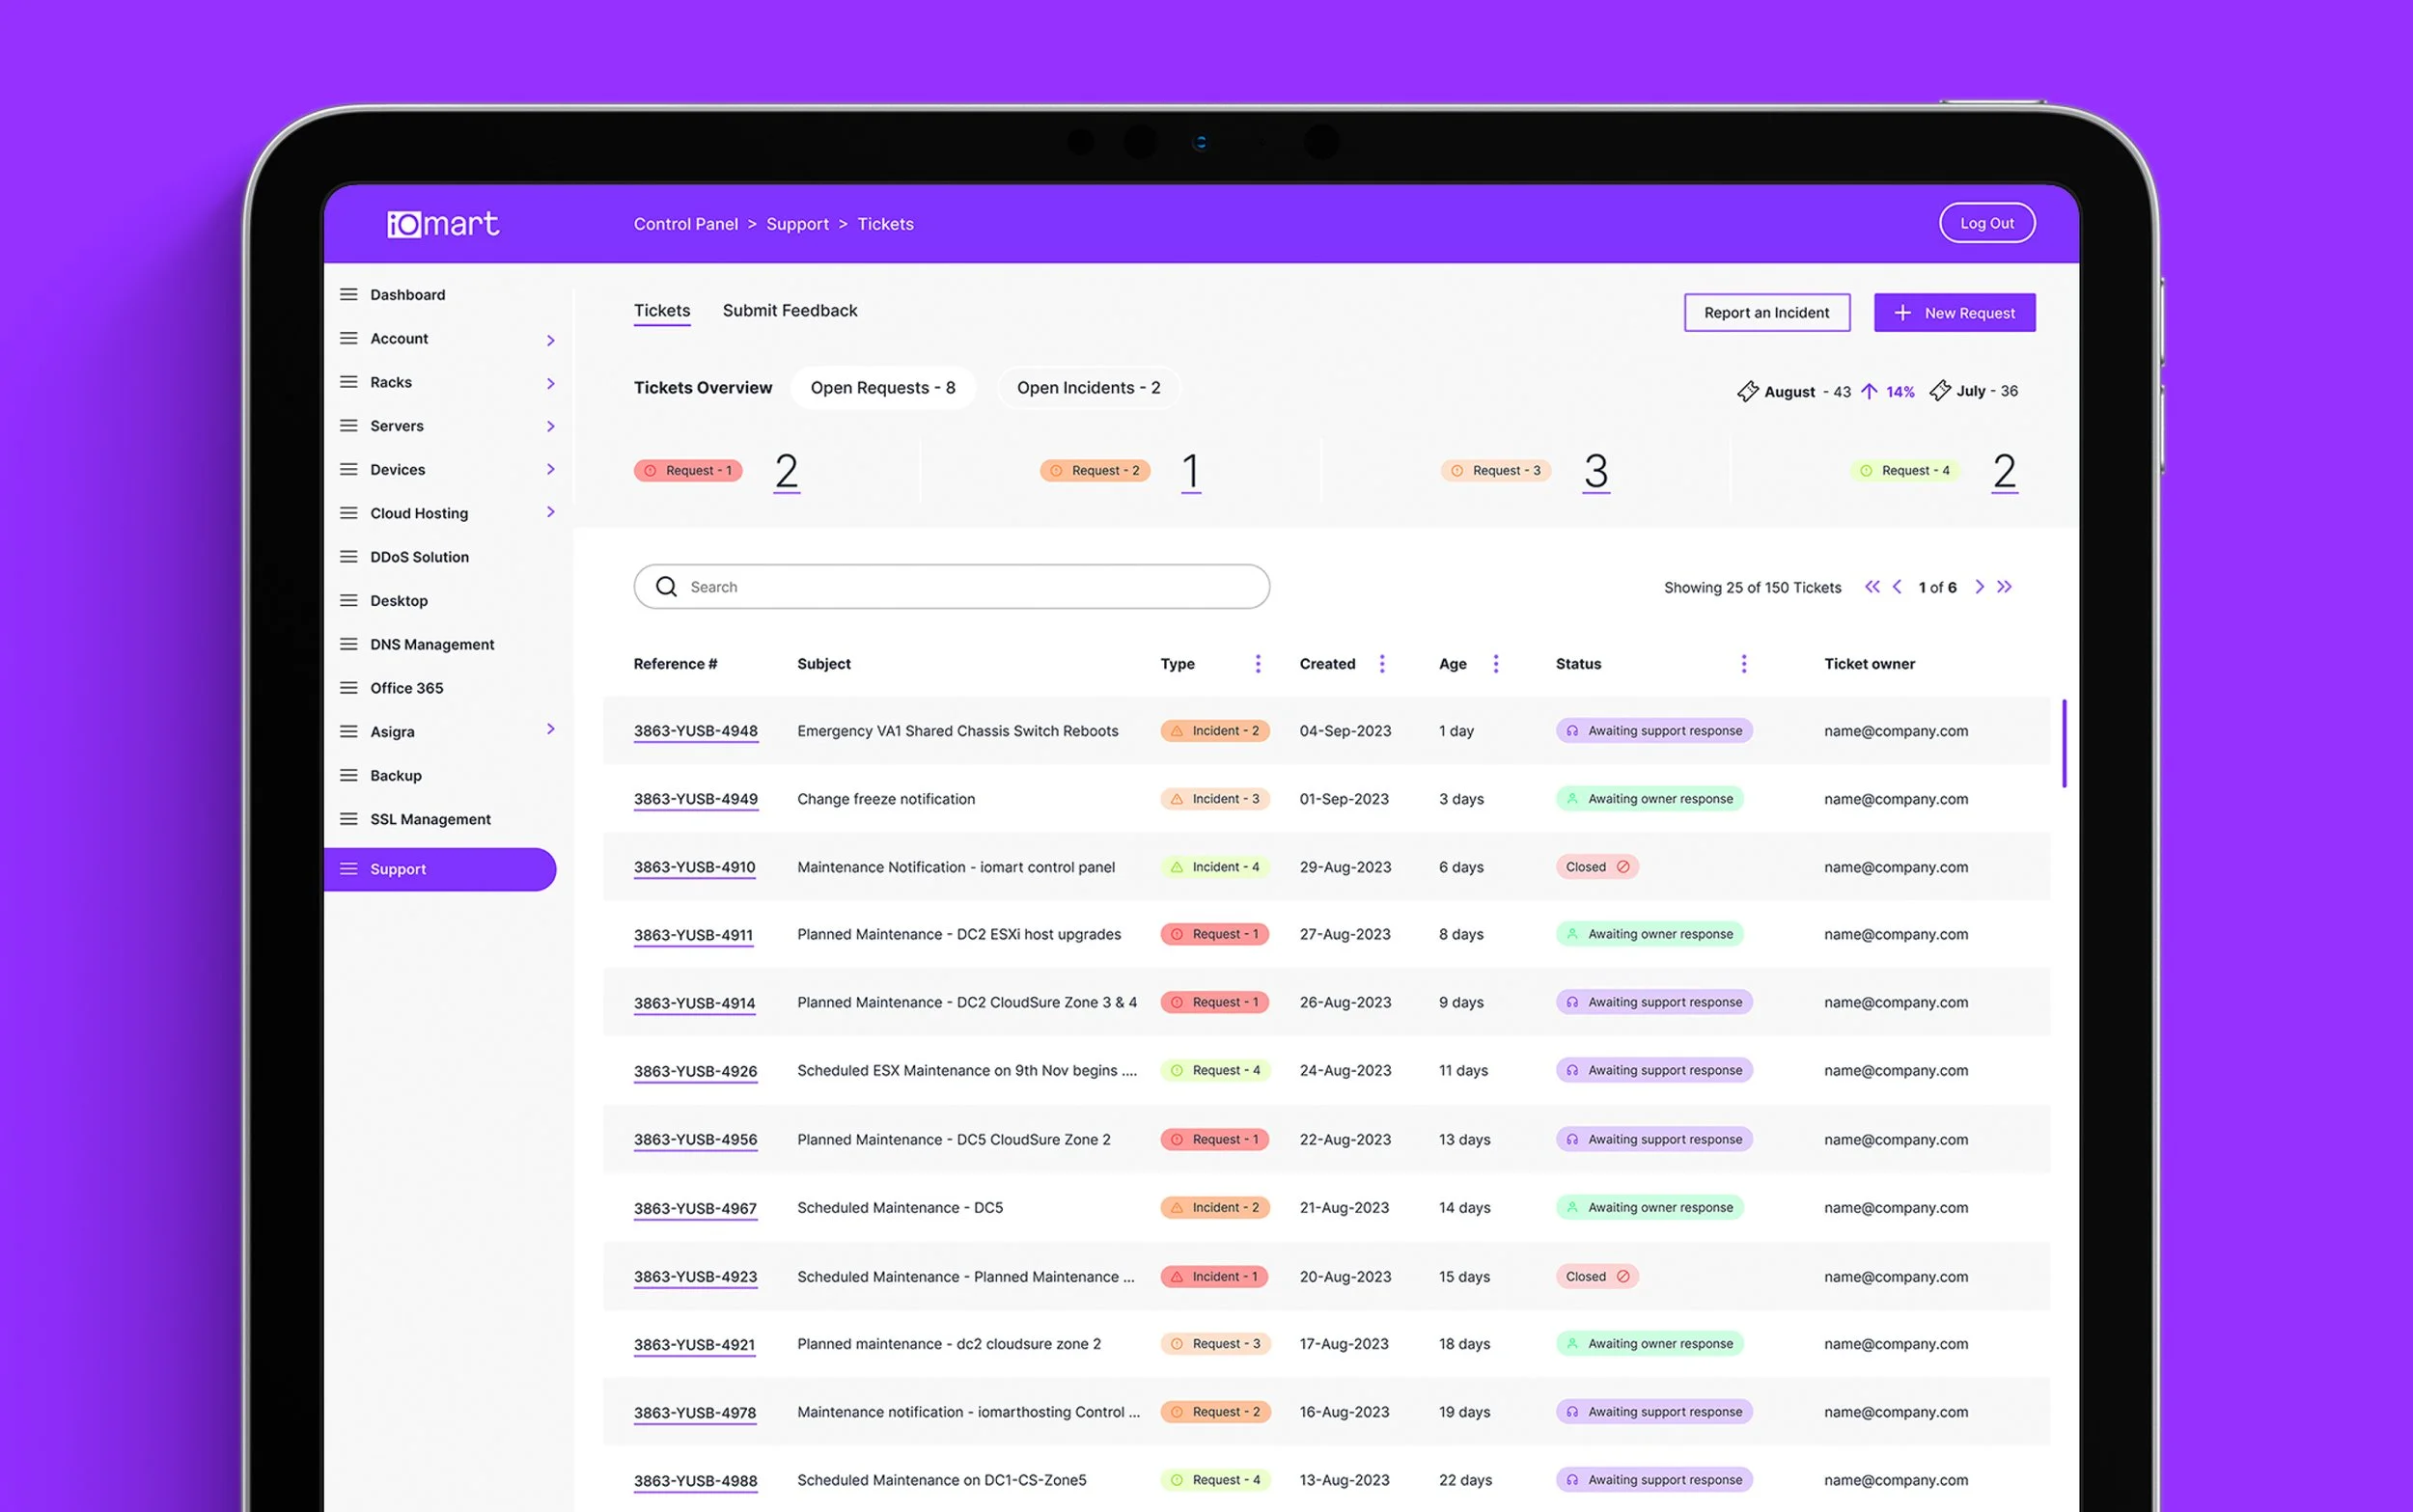Jump to first page with double-left arrows
2413x1512 pixels.
1872,587
